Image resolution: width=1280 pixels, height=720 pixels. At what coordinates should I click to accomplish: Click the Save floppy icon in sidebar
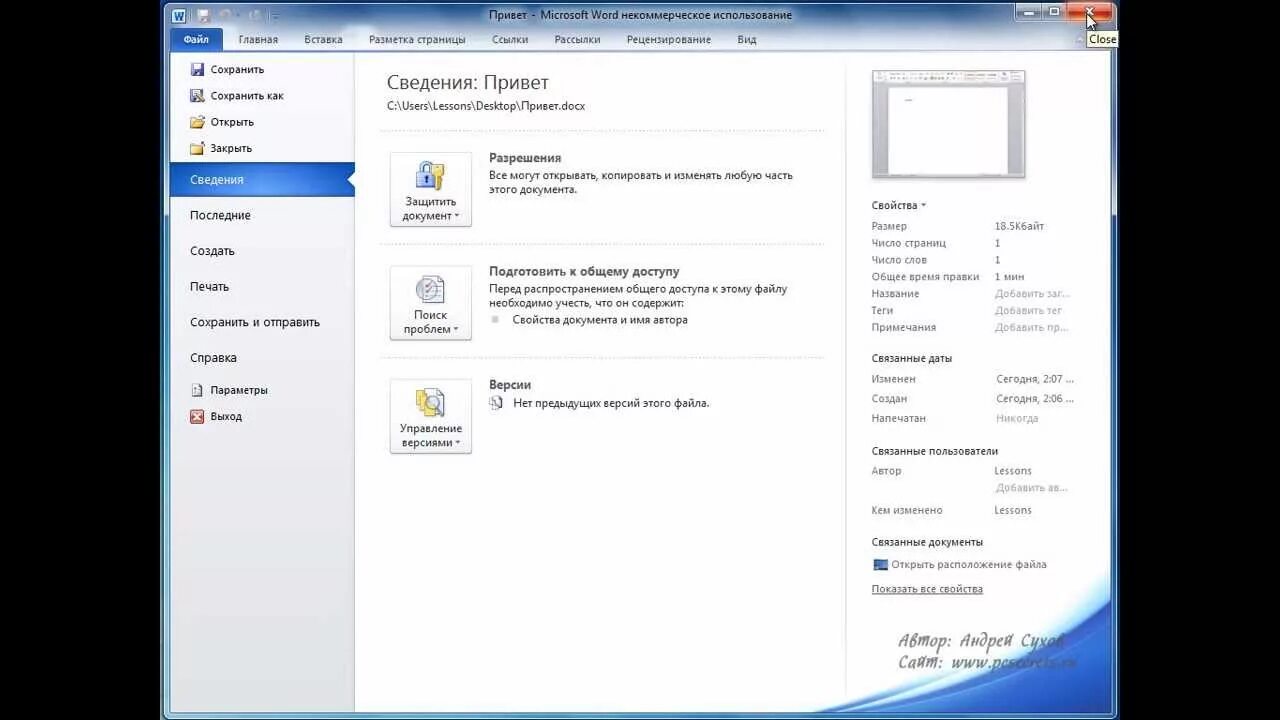197,70
